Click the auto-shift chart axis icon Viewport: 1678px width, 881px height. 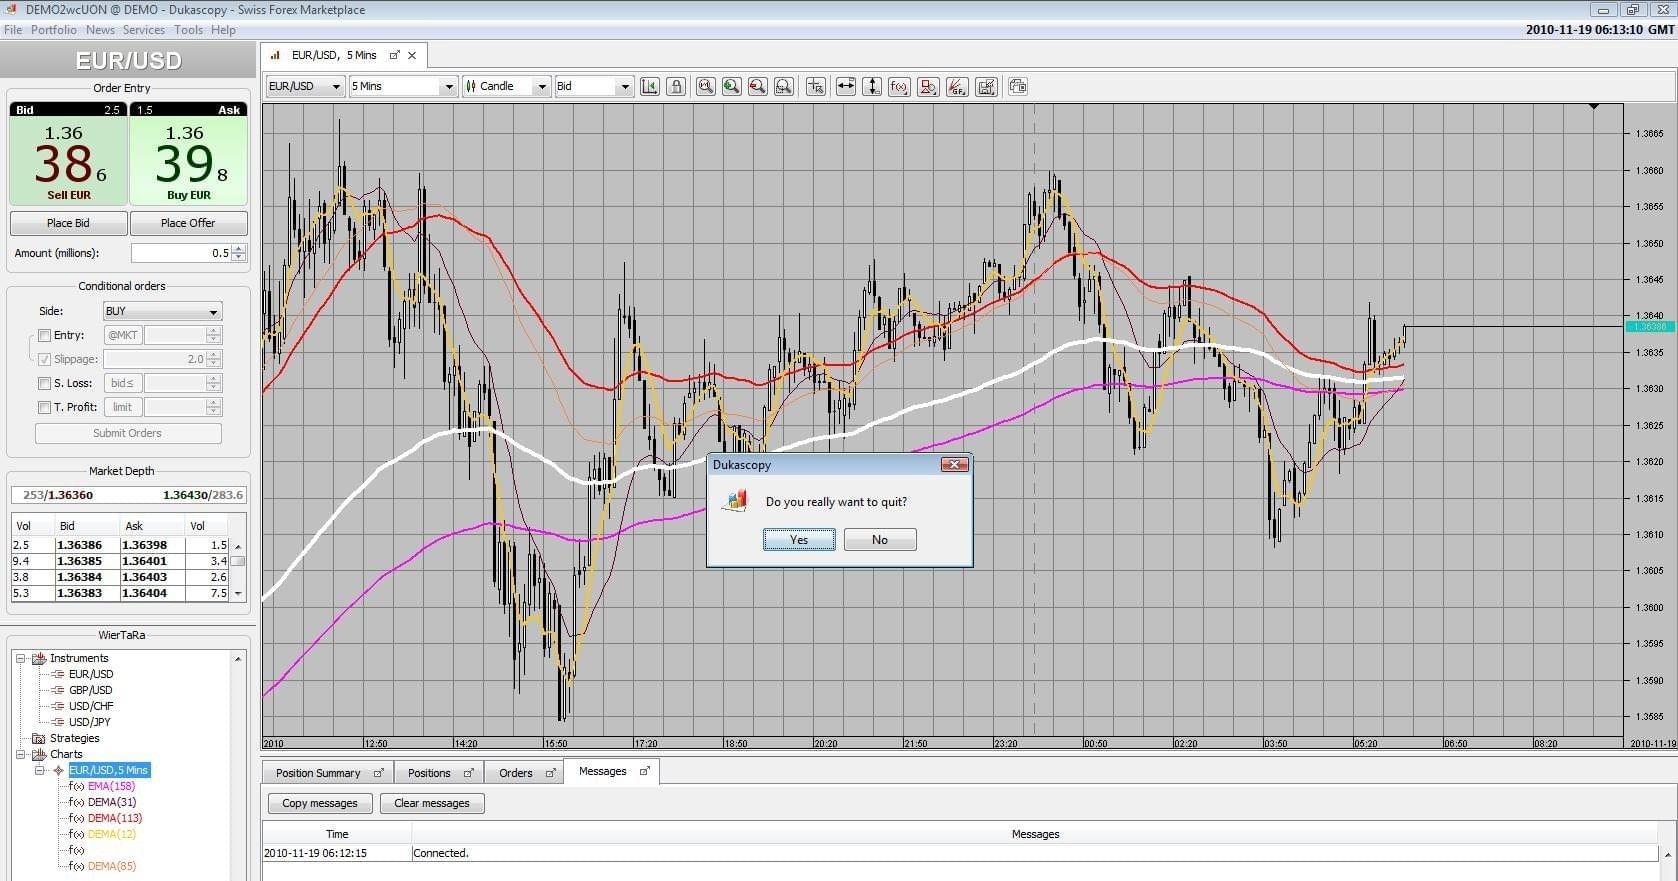[x=649, y=86]
